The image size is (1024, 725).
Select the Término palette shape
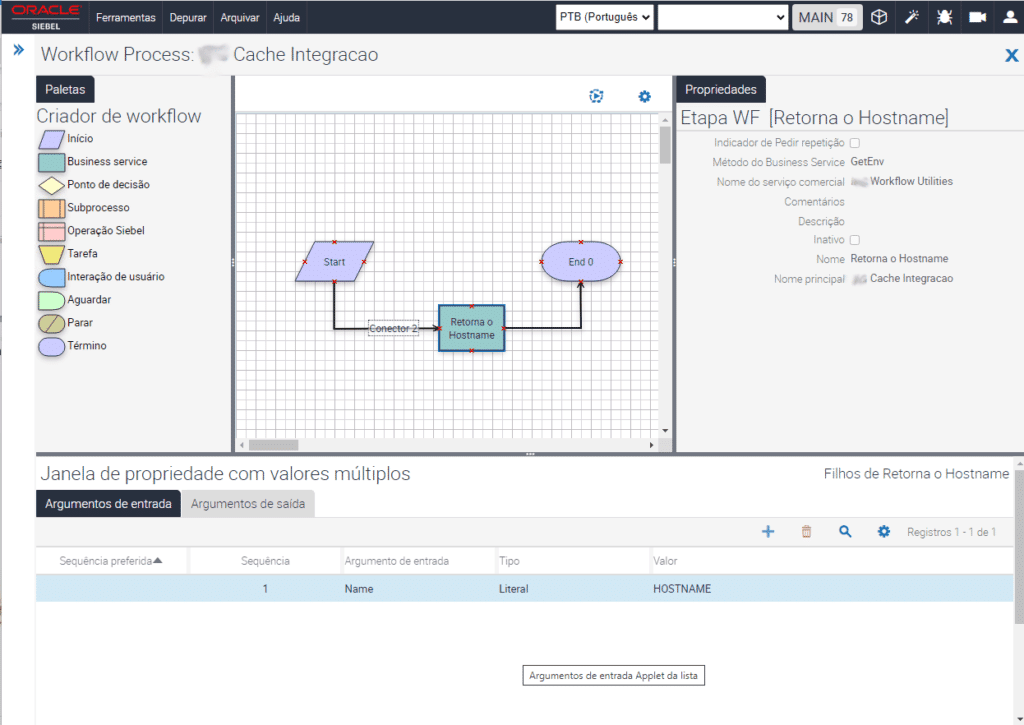pyautogui.click(x=51, y=346)
